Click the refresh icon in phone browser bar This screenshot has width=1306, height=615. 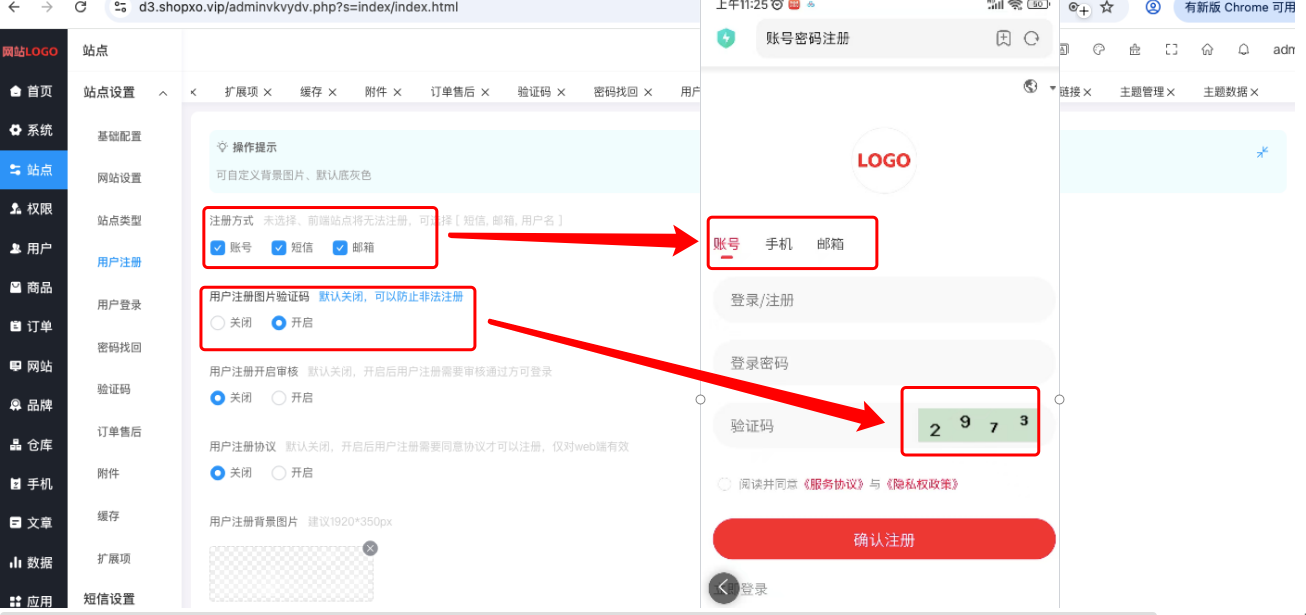(1032, 38)
